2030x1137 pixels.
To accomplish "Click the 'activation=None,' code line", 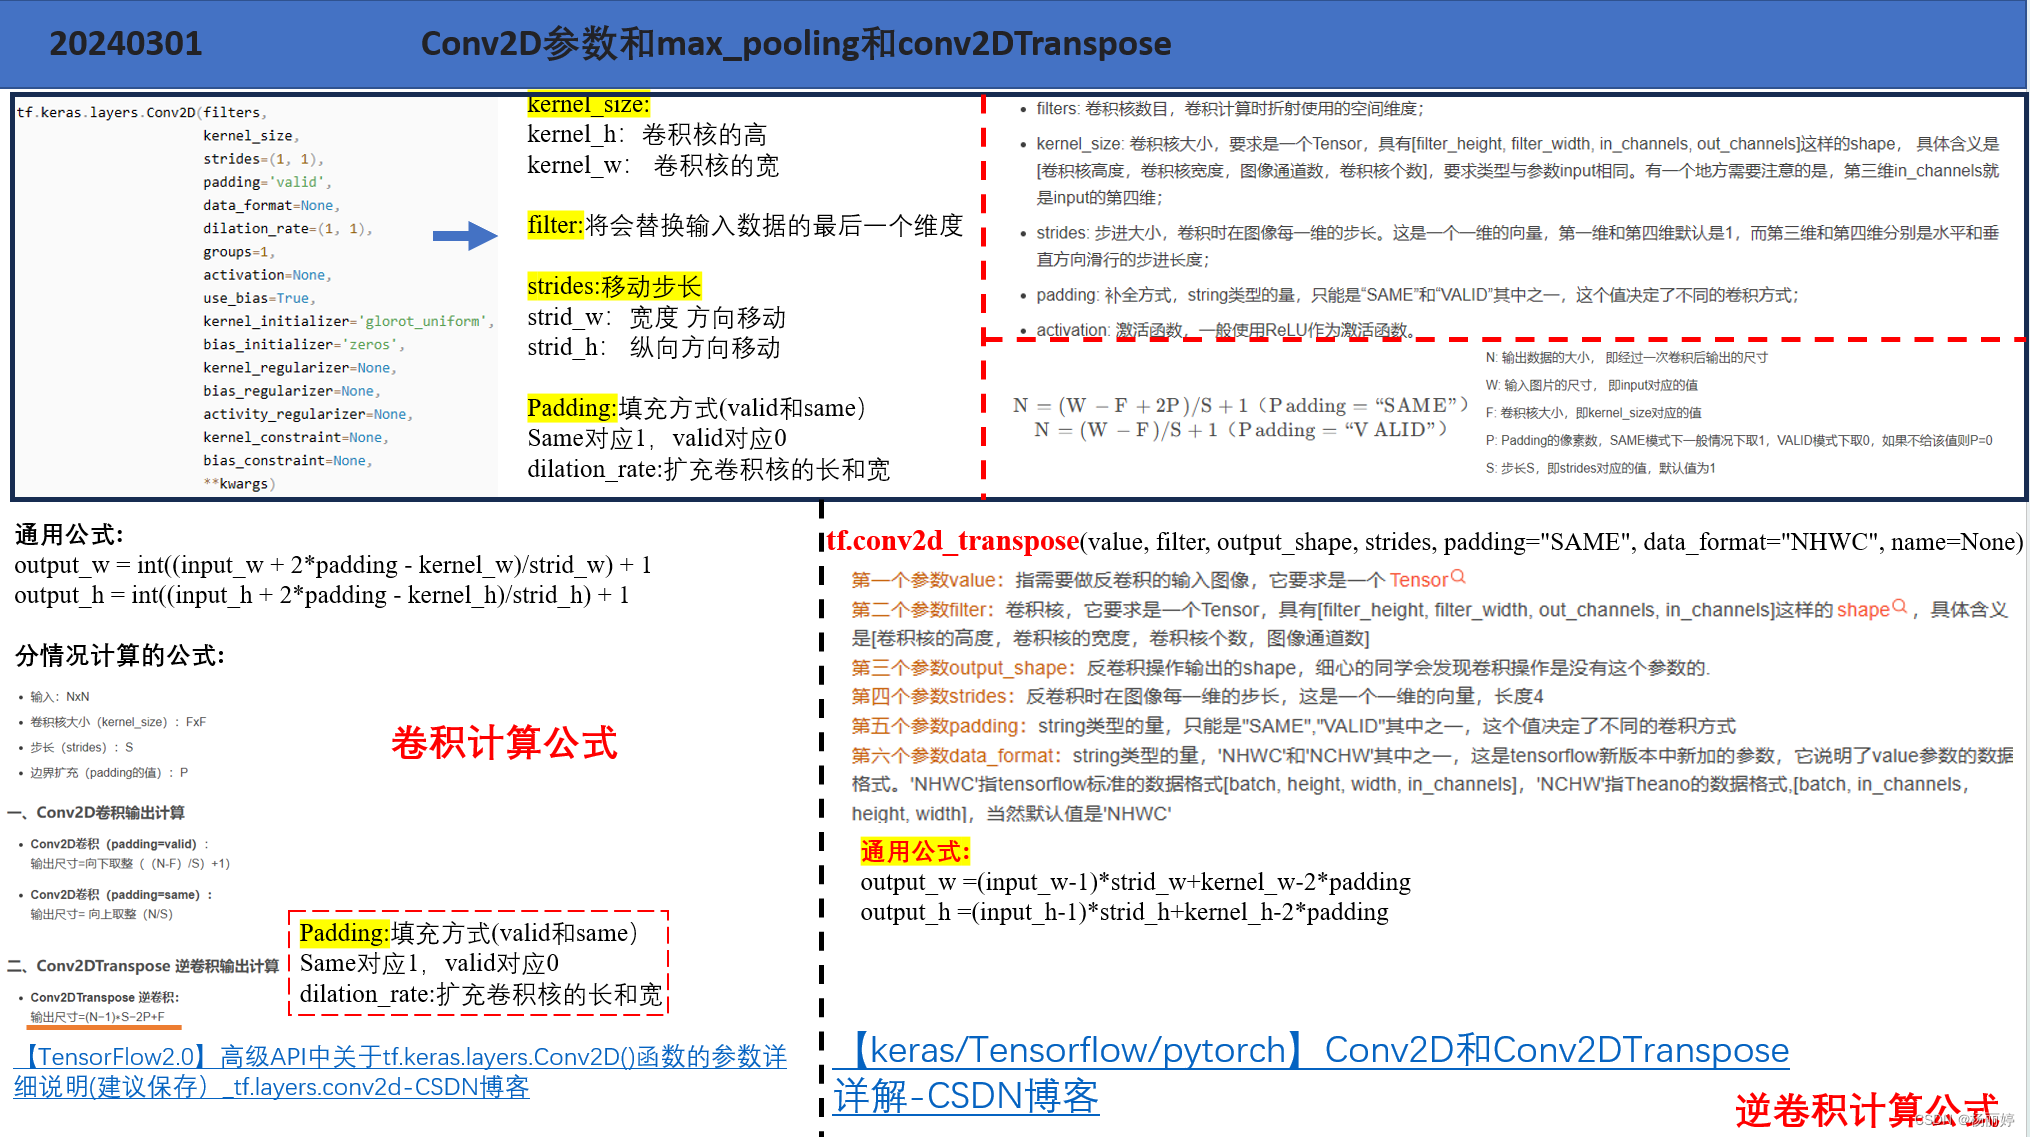I will 267,275.
